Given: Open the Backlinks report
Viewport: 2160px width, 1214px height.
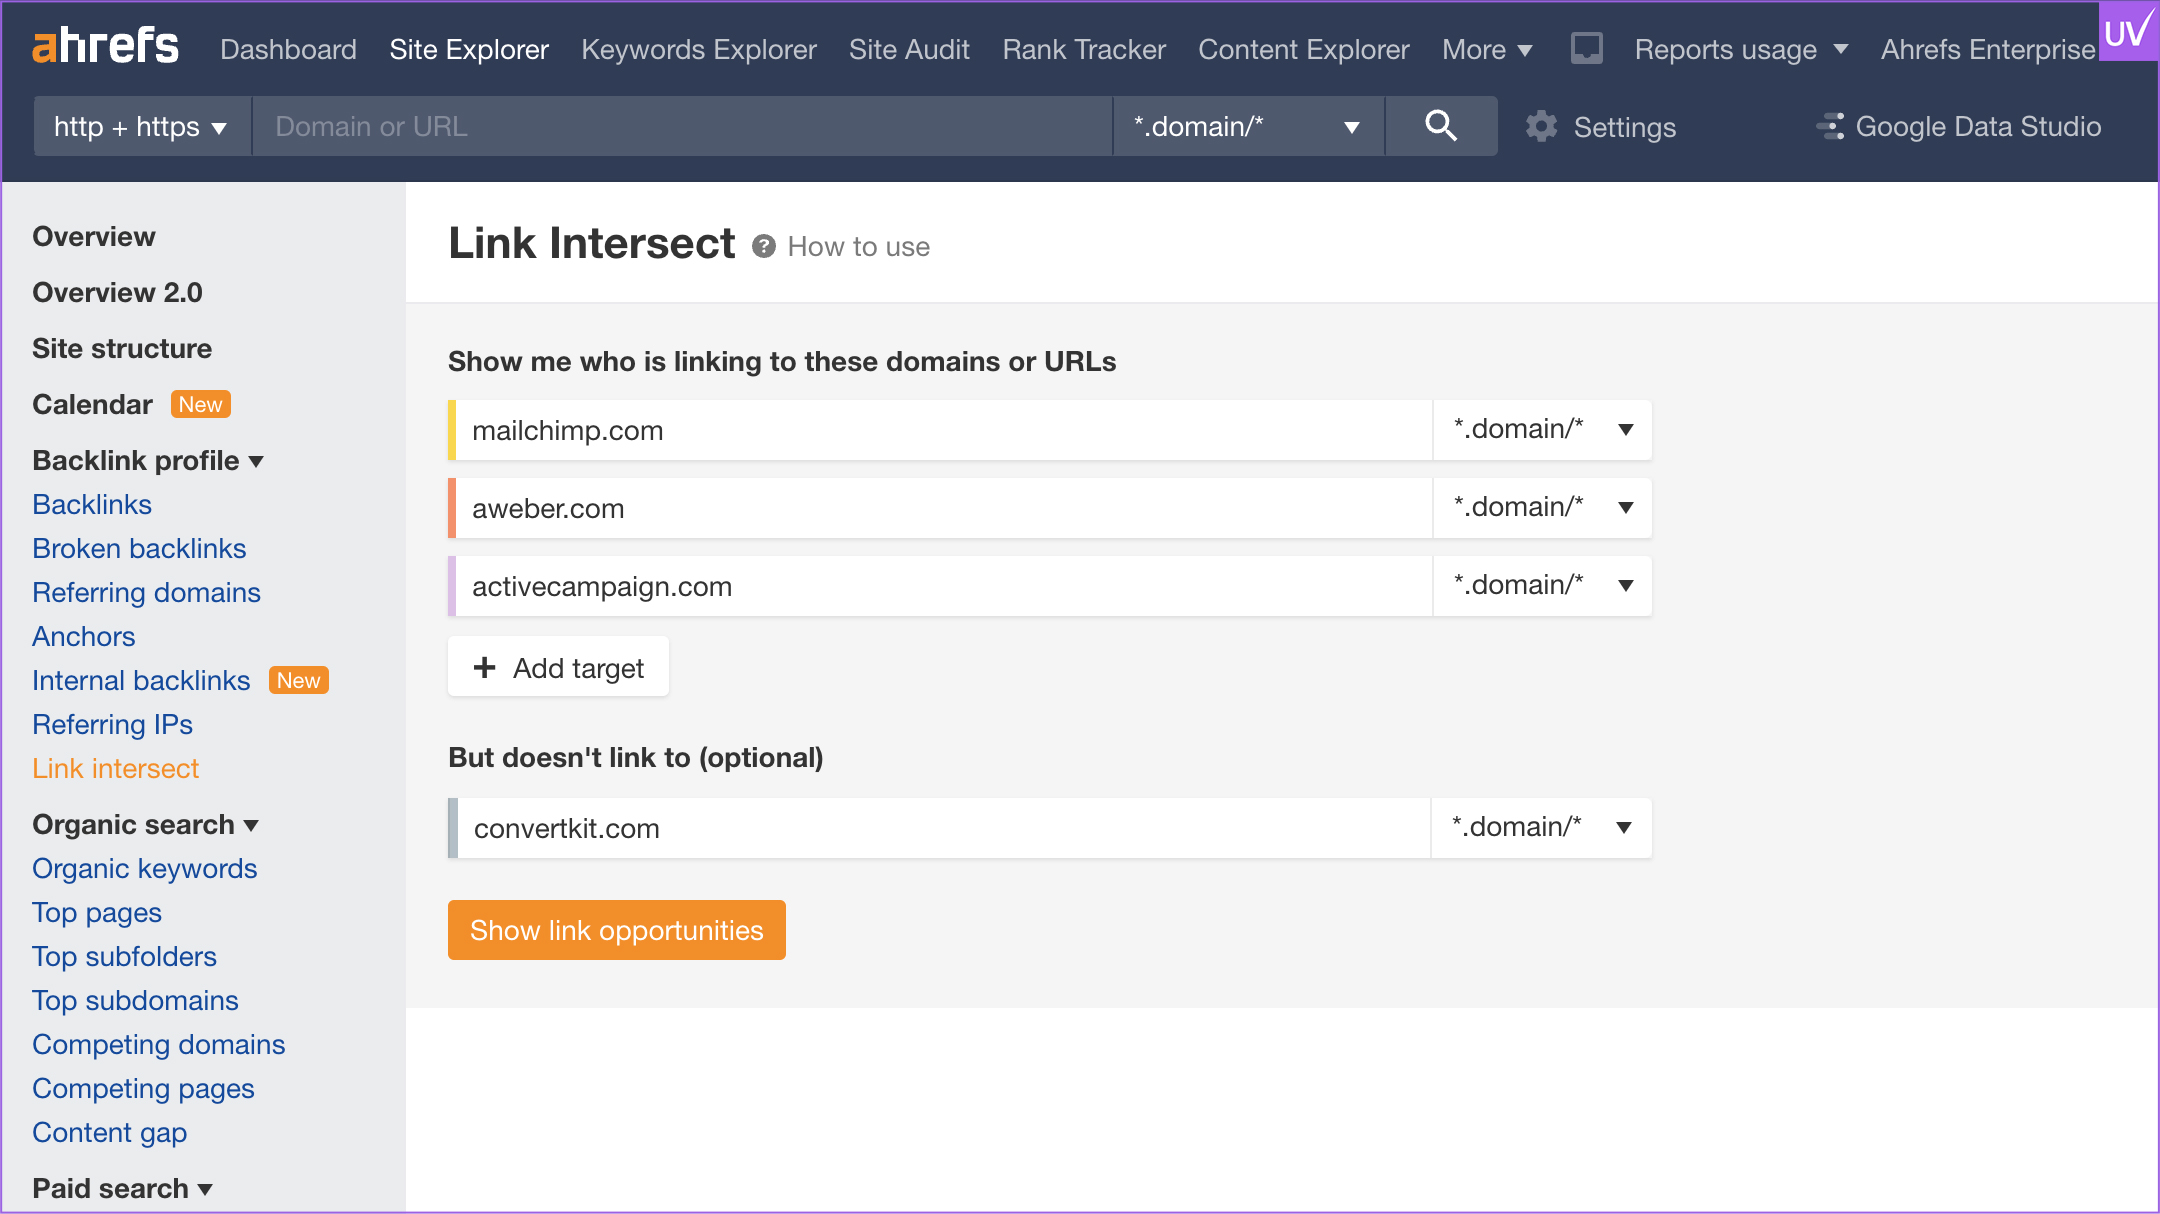Looking at the screenshot, I should tap(92, 504).
